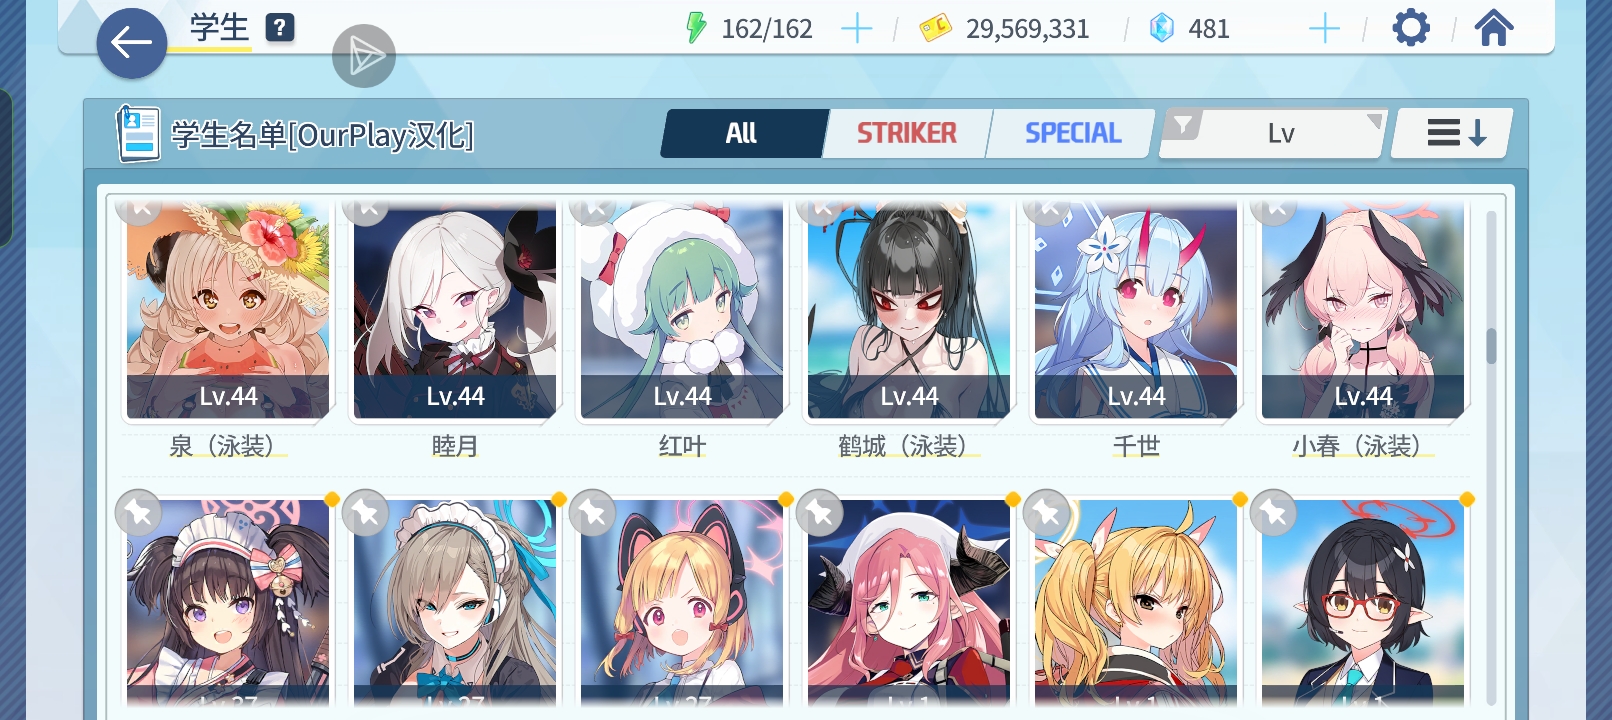Toggle the sort order direction button
The height and width of the screenshot is (720, 1612).
click(1453, 133)
